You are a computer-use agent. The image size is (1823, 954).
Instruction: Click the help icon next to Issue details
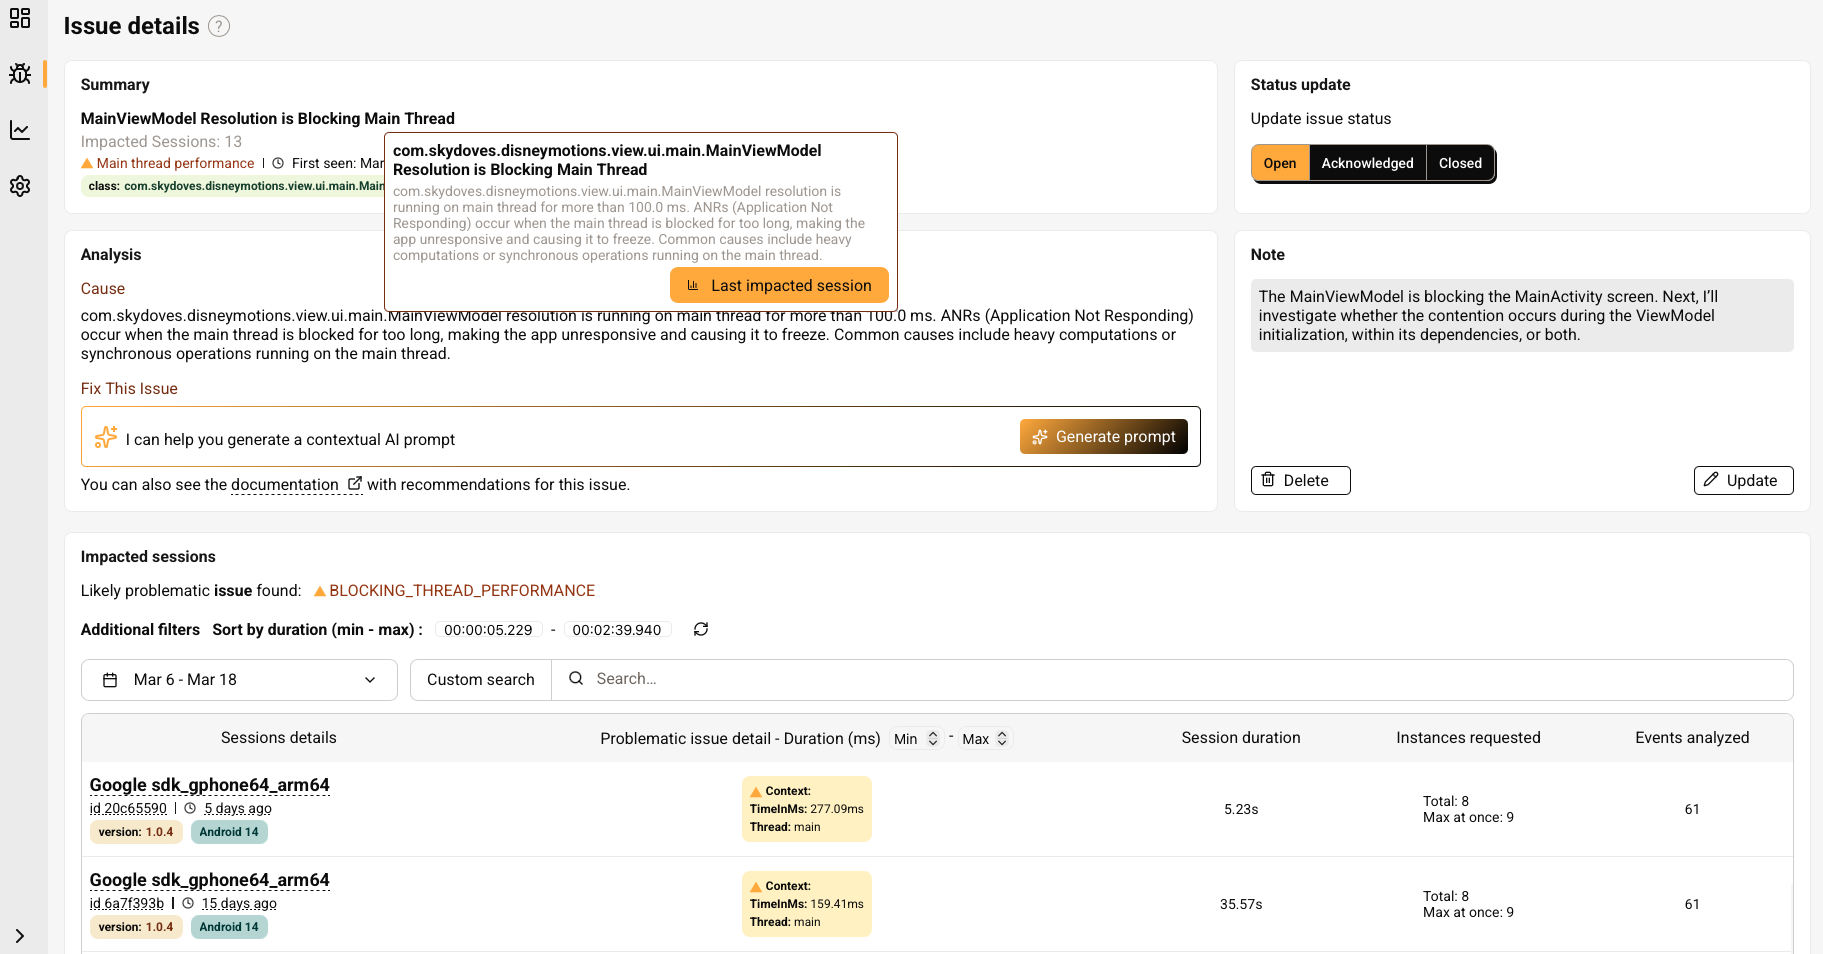coord(219,27)
